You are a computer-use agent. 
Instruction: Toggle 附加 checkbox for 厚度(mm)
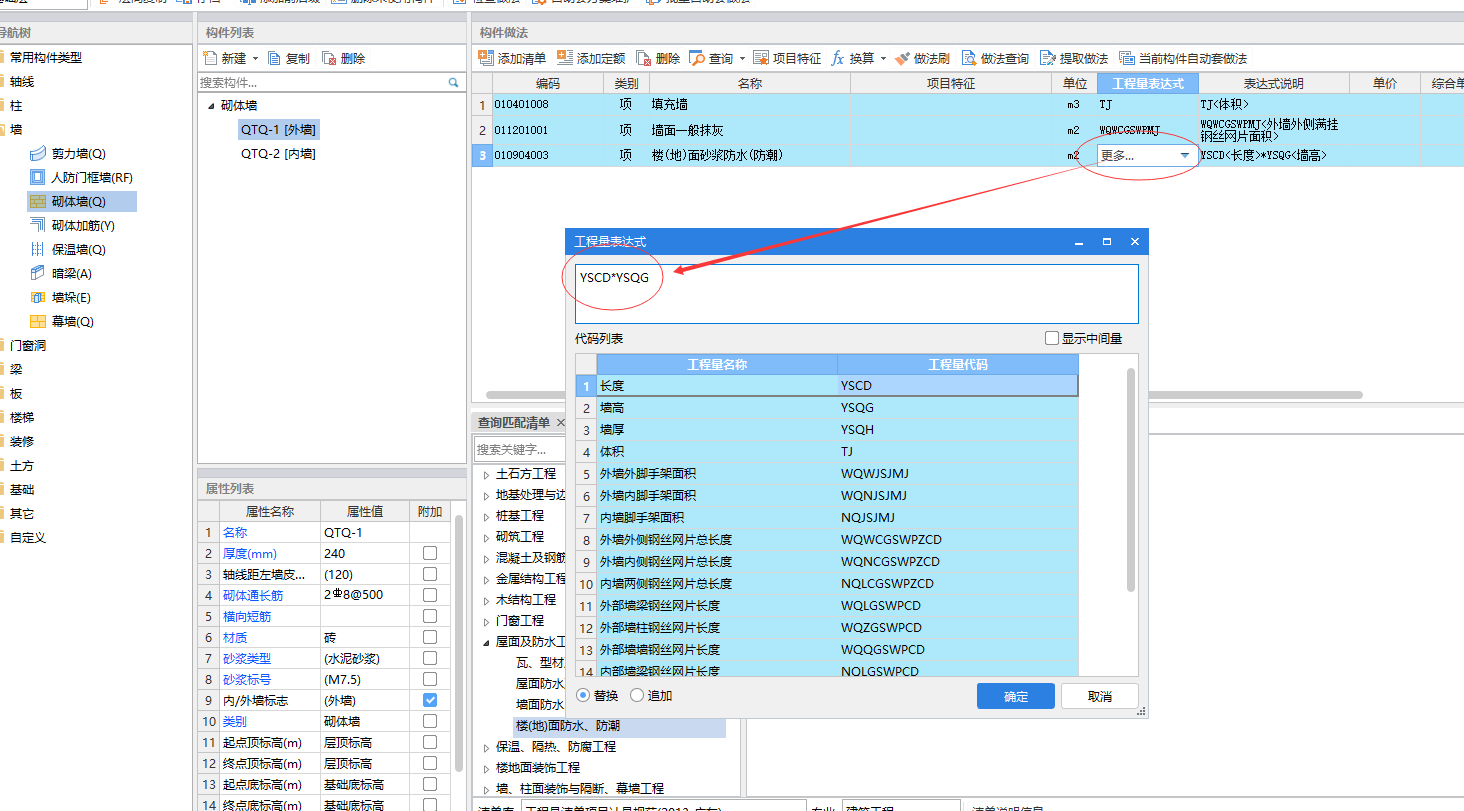point(430,553)
